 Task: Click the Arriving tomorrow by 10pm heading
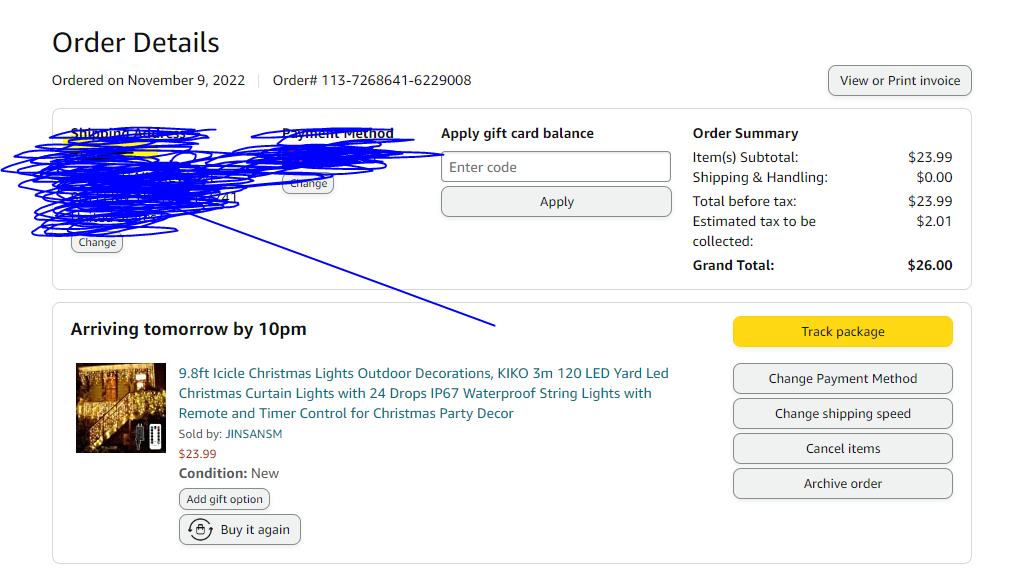click(x=189, y=329)
